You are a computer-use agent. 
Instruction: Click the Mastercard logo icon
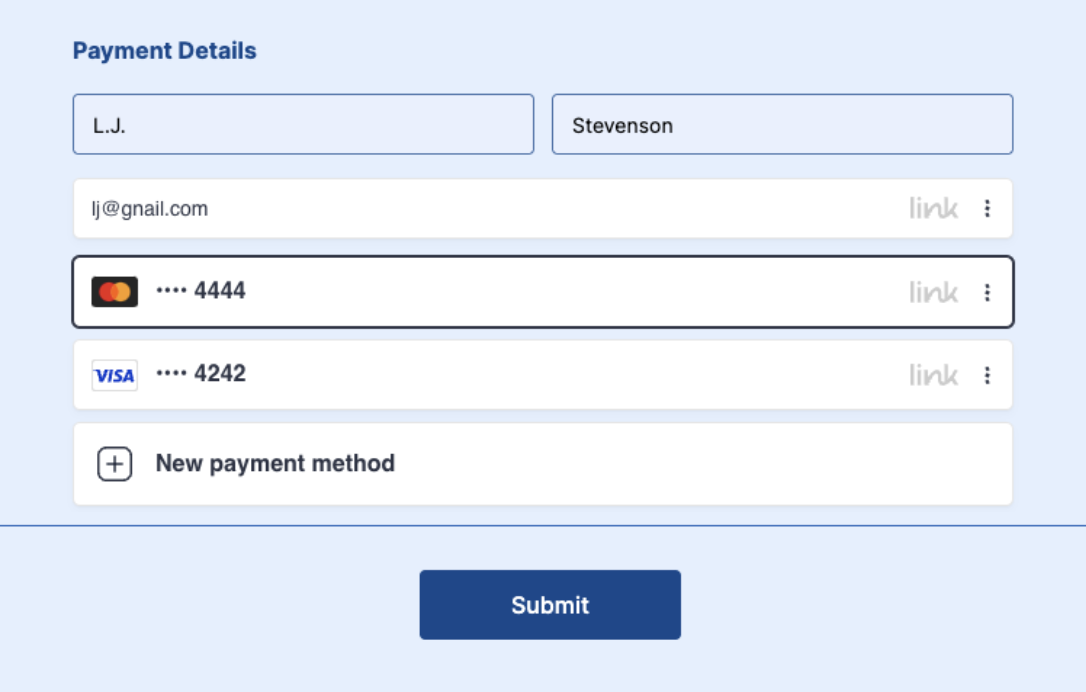coord(115,292)
